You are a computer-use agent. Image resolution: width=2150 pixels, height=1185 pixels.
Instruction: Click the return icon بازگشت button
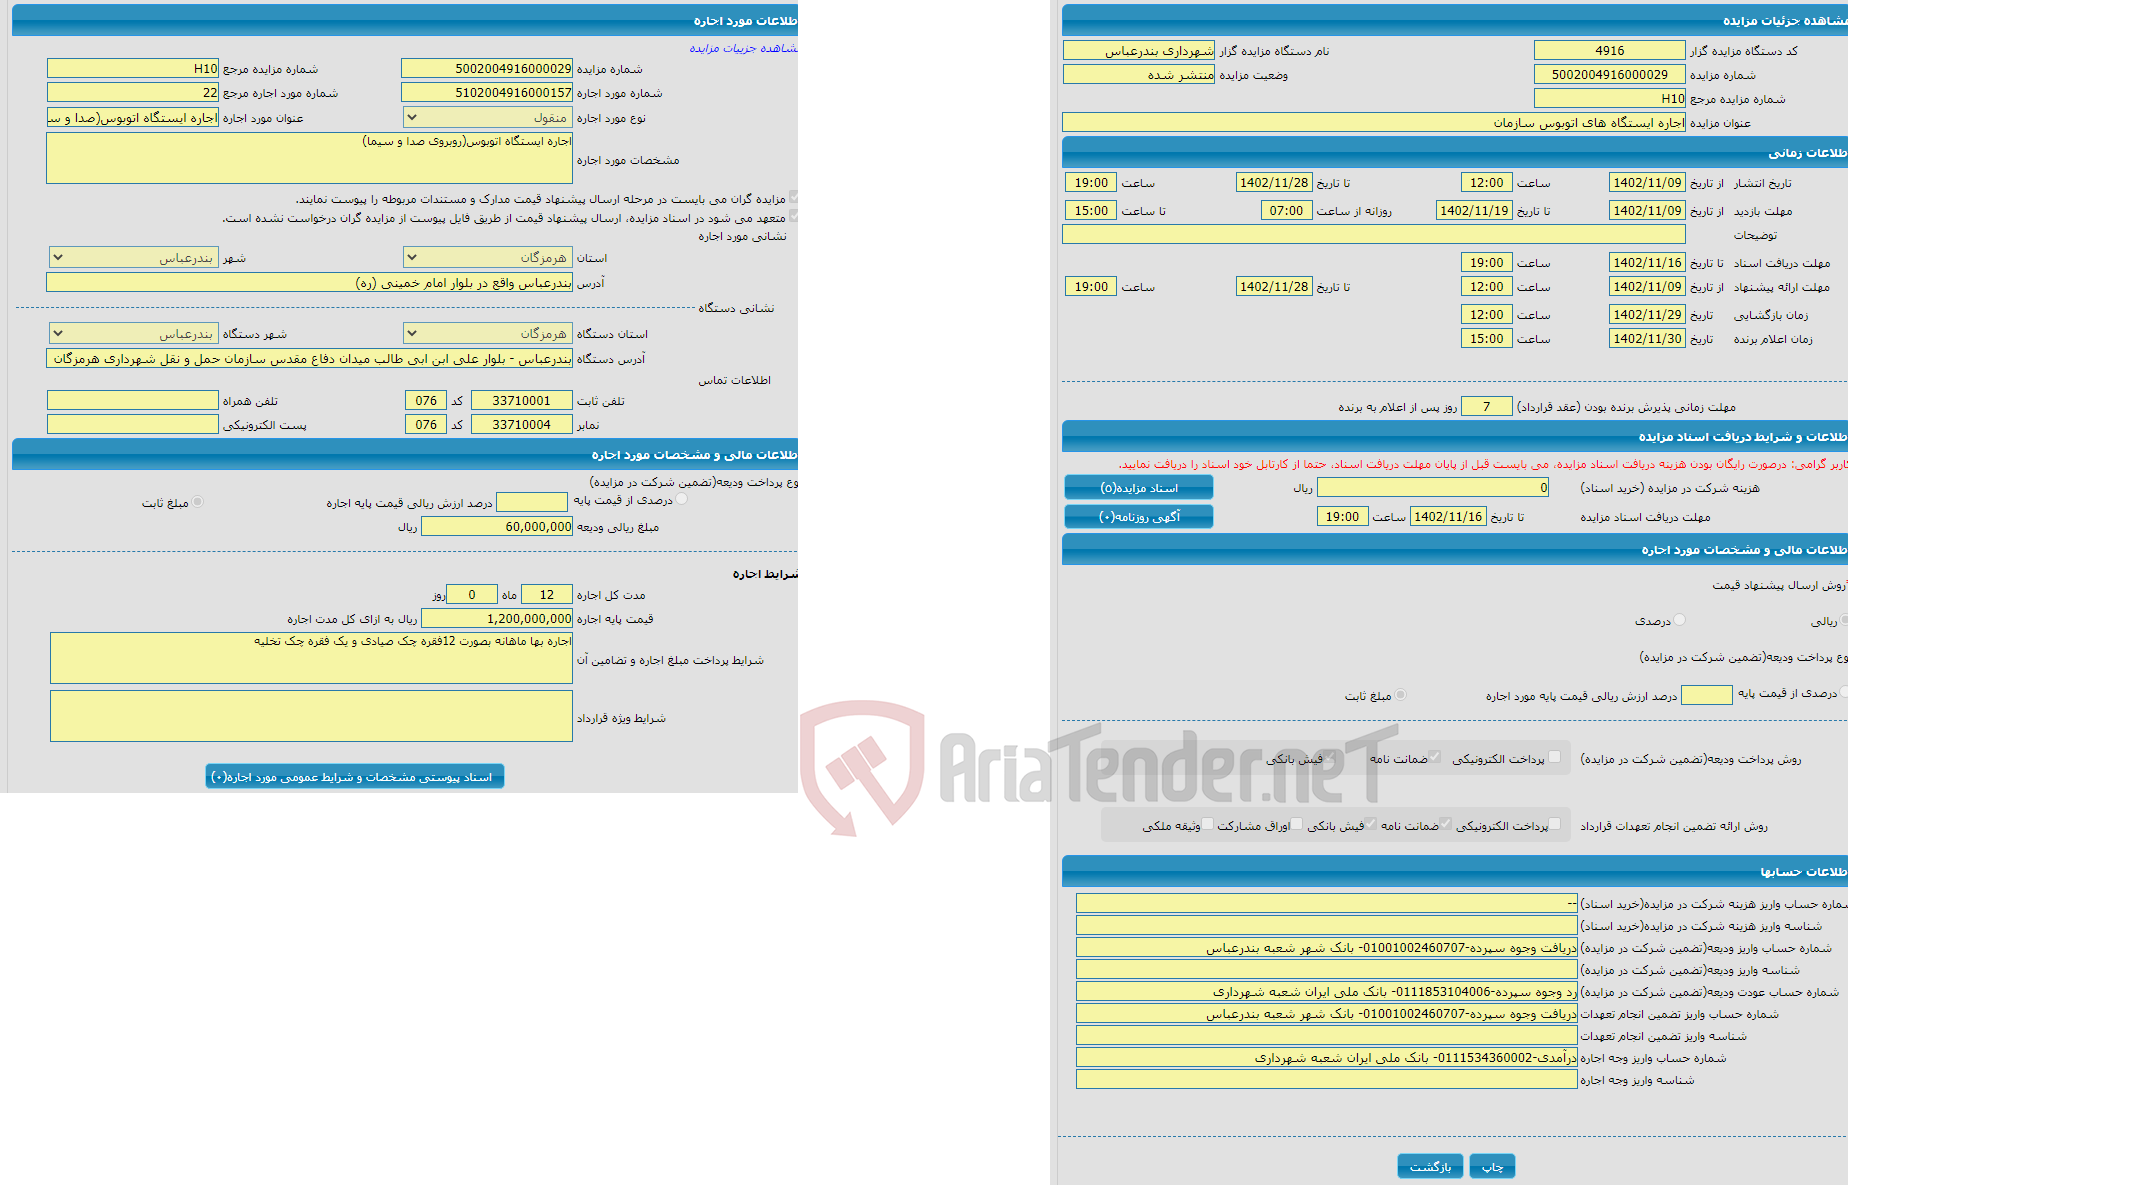1424,1165
